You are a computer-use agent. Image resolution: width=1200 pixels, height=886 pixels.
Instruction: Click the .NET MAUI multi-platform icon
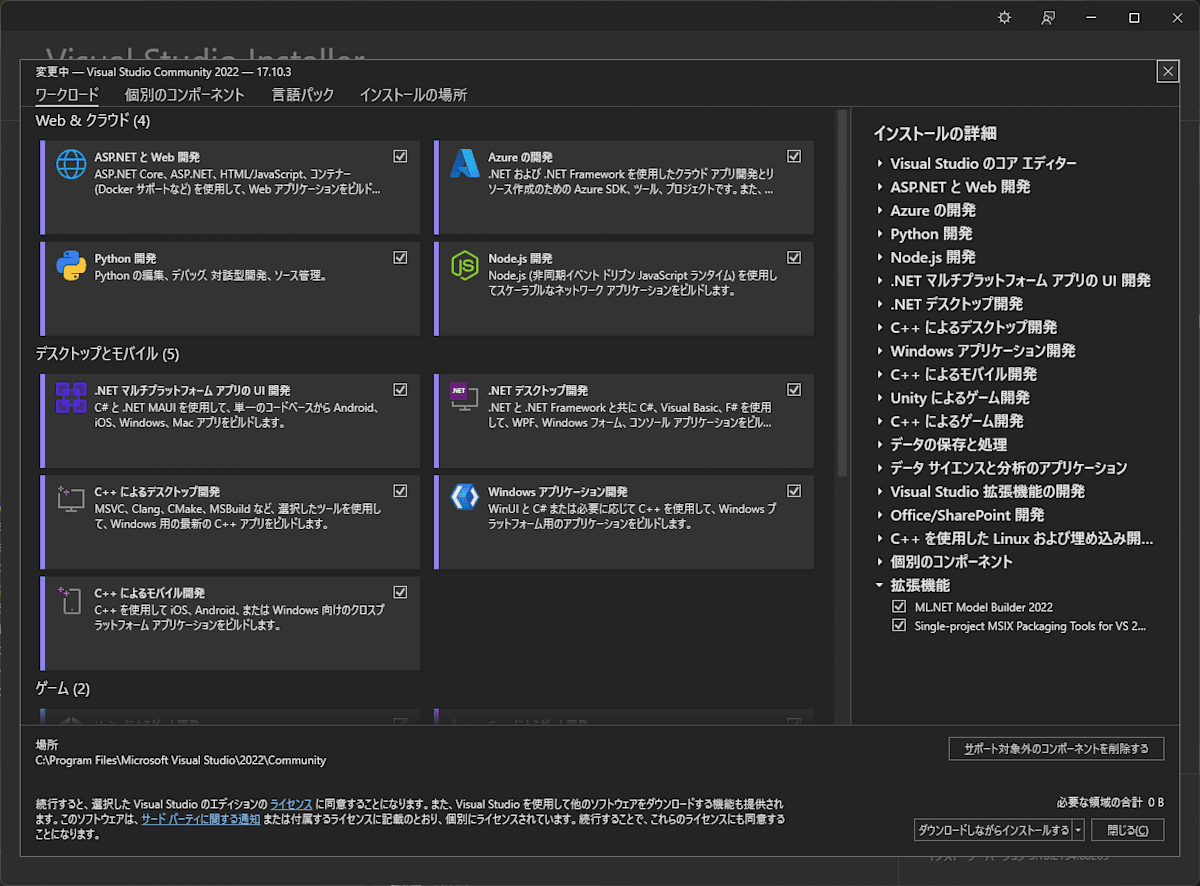click(x=71, y=398)
